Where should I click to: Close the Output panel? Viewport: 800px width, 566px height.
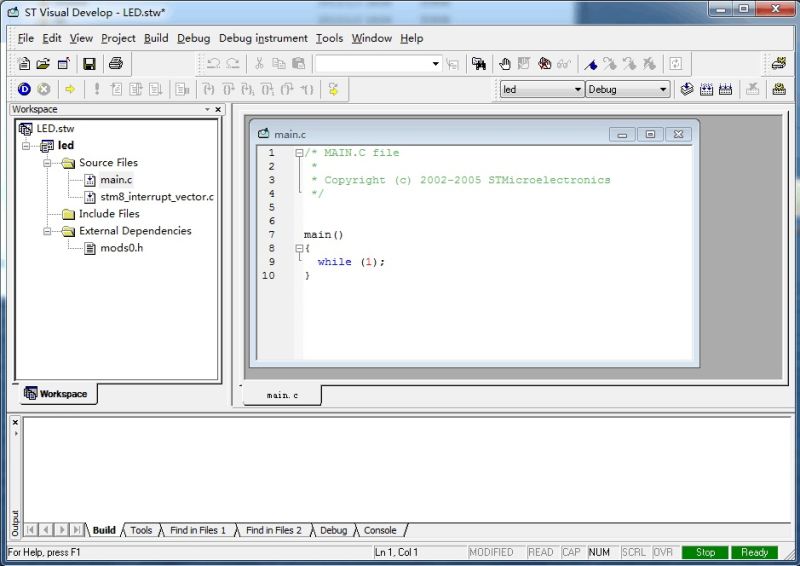click(x=15, y=422)
